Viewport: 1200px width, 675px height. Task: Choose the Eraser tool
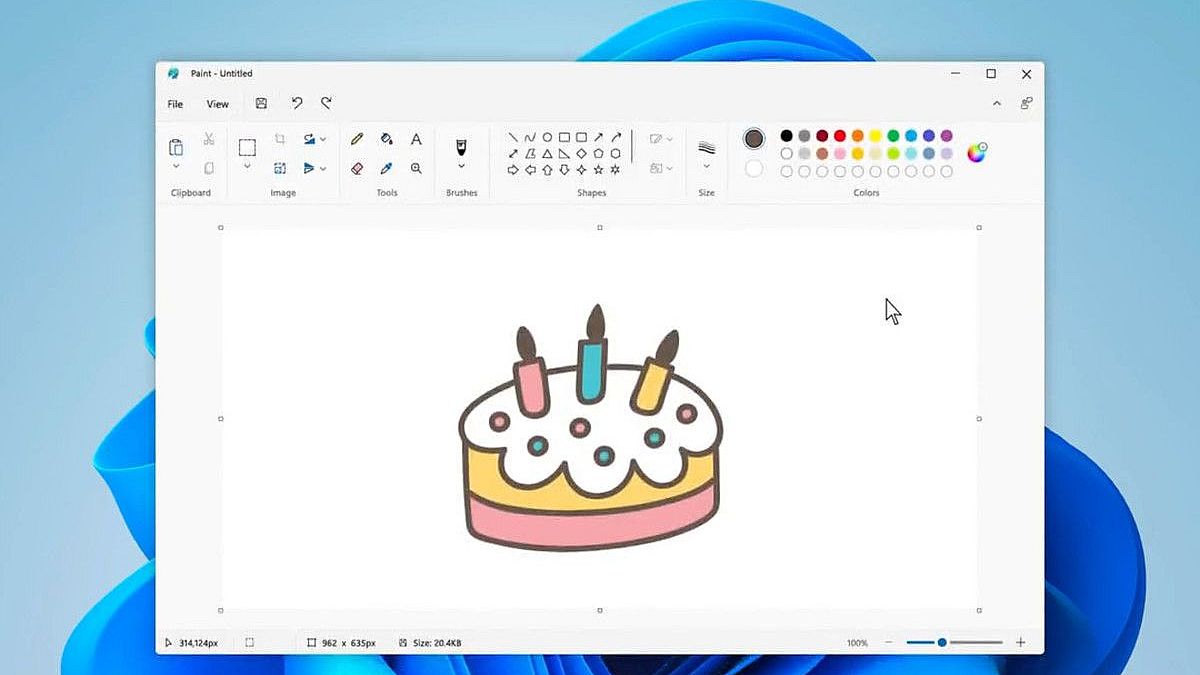[x=357, y=168]
